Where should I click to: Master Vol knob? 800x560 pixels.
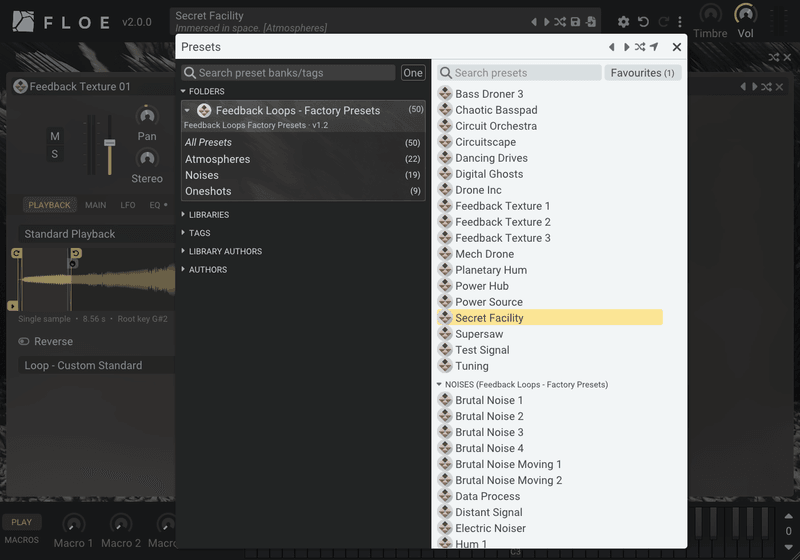(745, 14)
